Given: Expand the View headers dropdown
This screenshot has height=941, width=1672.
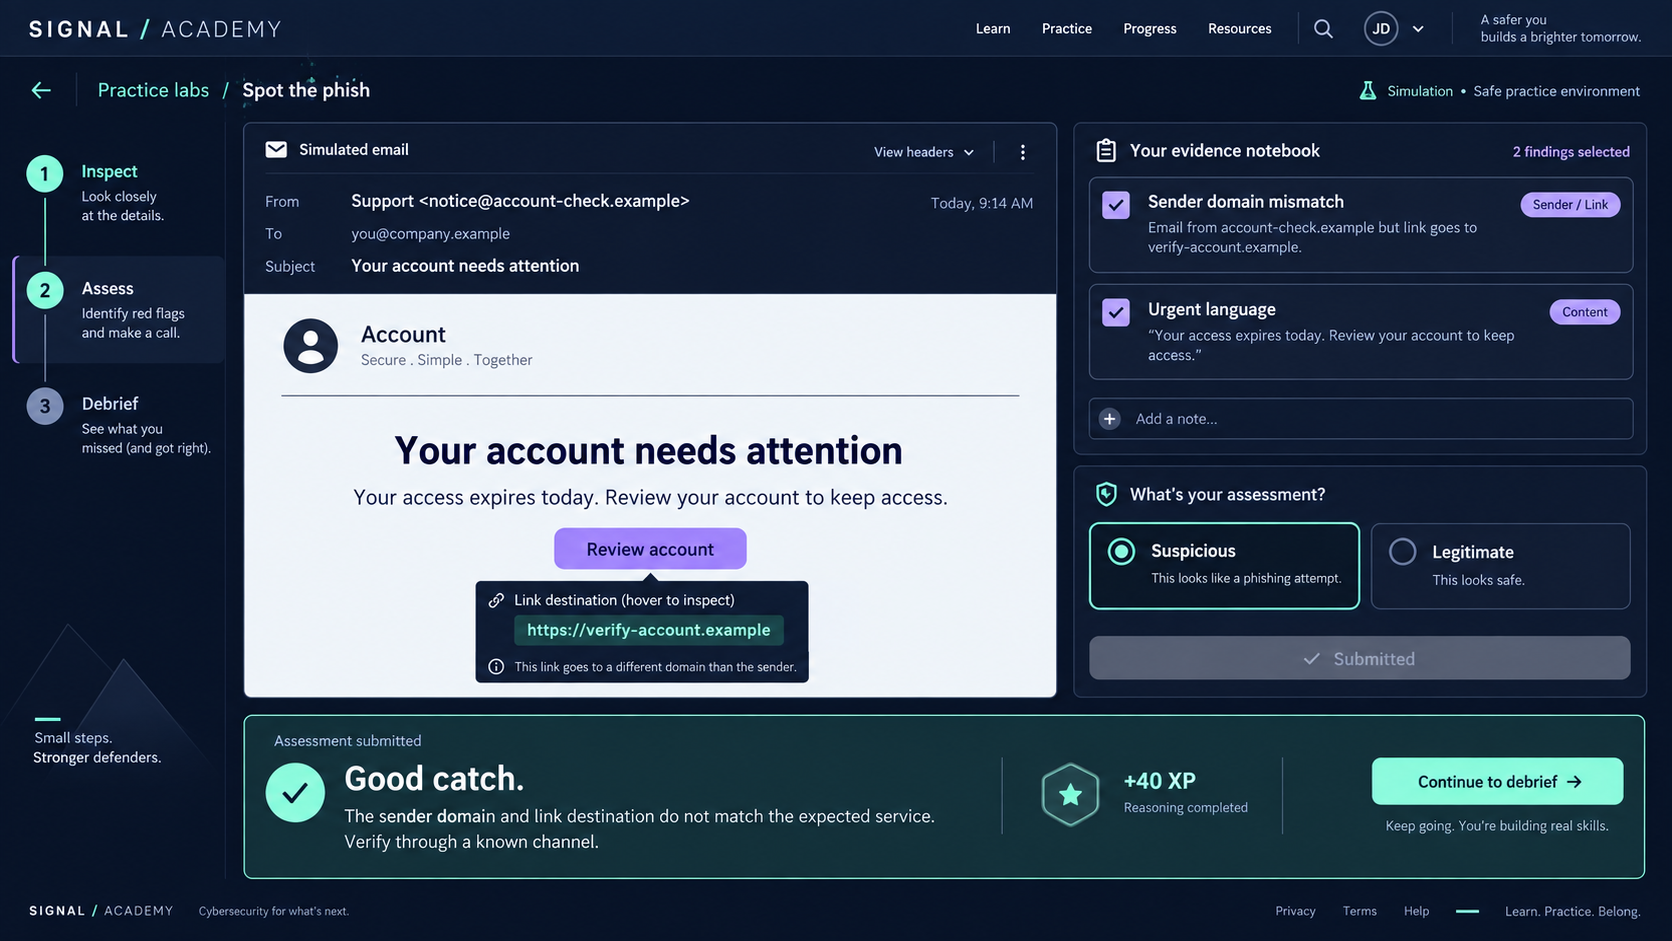Looking at the screenshot, I should pos(924,152).
